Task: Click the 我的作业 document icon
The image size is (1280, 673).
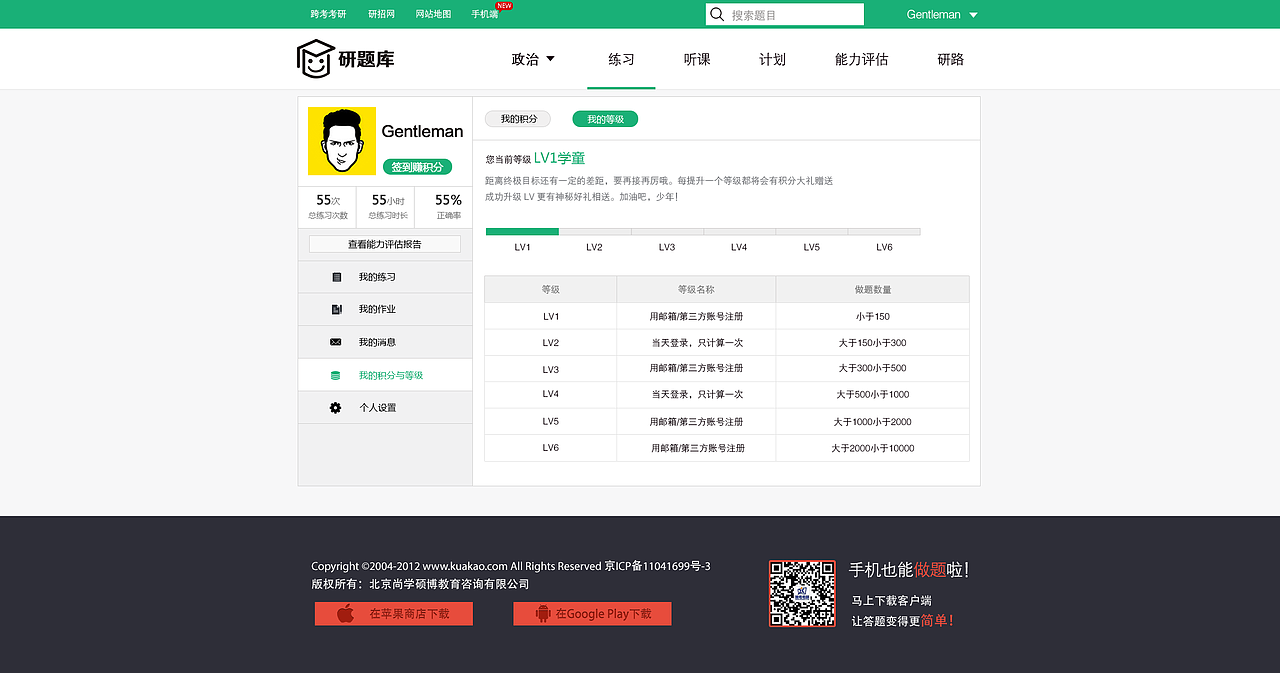Action: (338, 309)
